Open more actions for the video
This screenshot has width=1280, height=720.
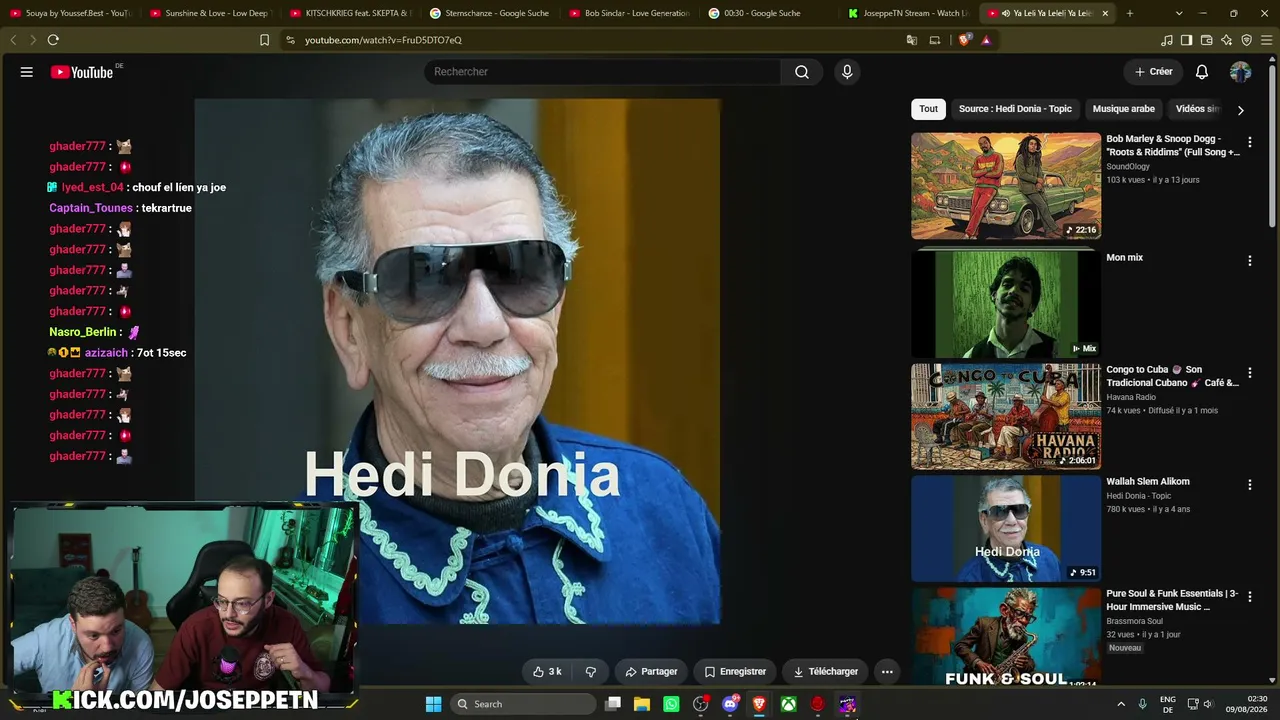pos(887,672)
